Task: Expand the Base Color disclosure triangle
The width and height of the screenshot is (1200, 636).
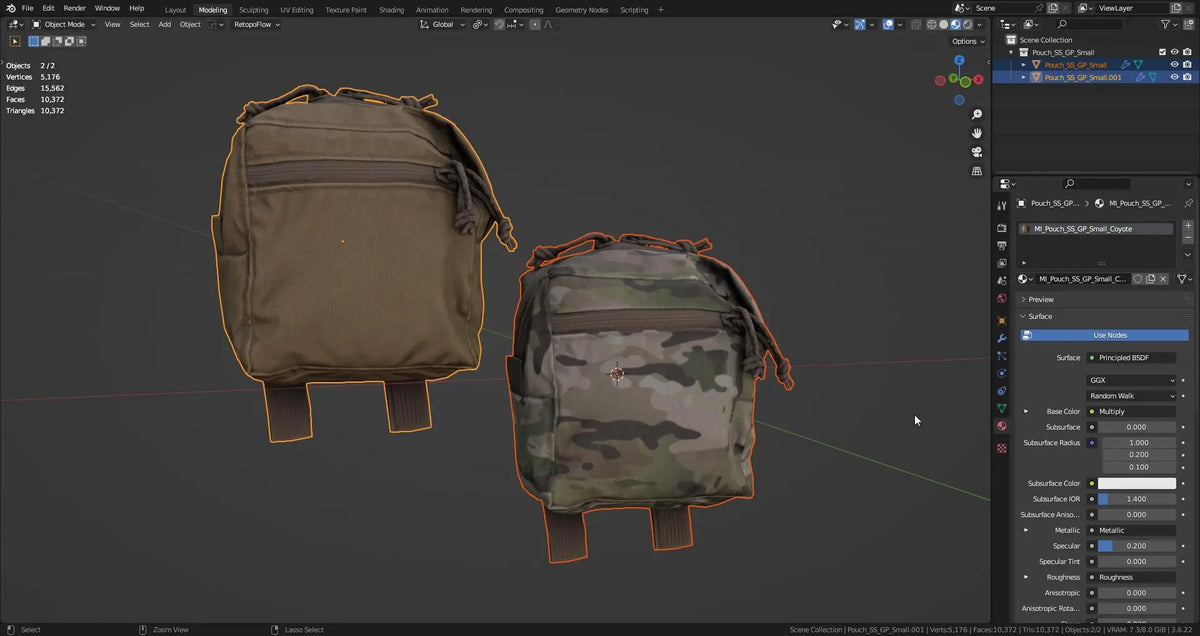Action: (x=1026, y=411)
